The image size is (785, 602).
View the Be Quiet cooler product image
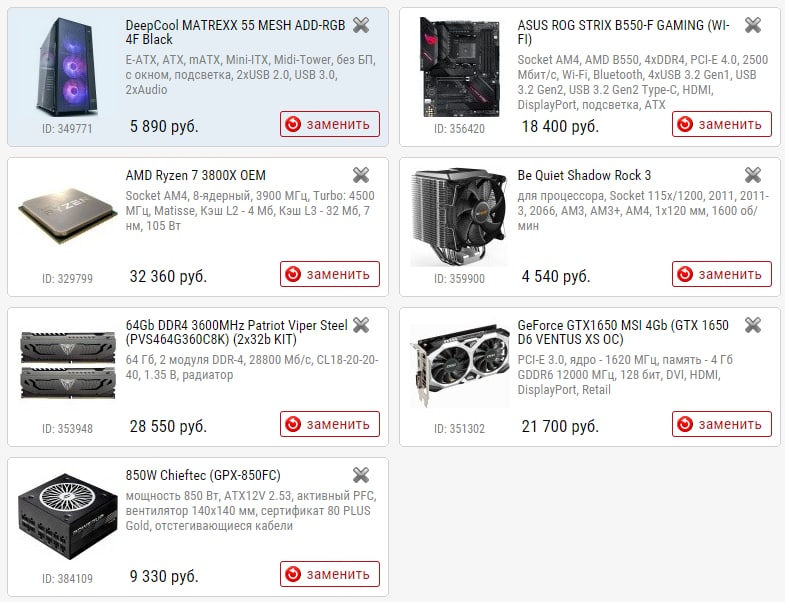pos(459,217)
